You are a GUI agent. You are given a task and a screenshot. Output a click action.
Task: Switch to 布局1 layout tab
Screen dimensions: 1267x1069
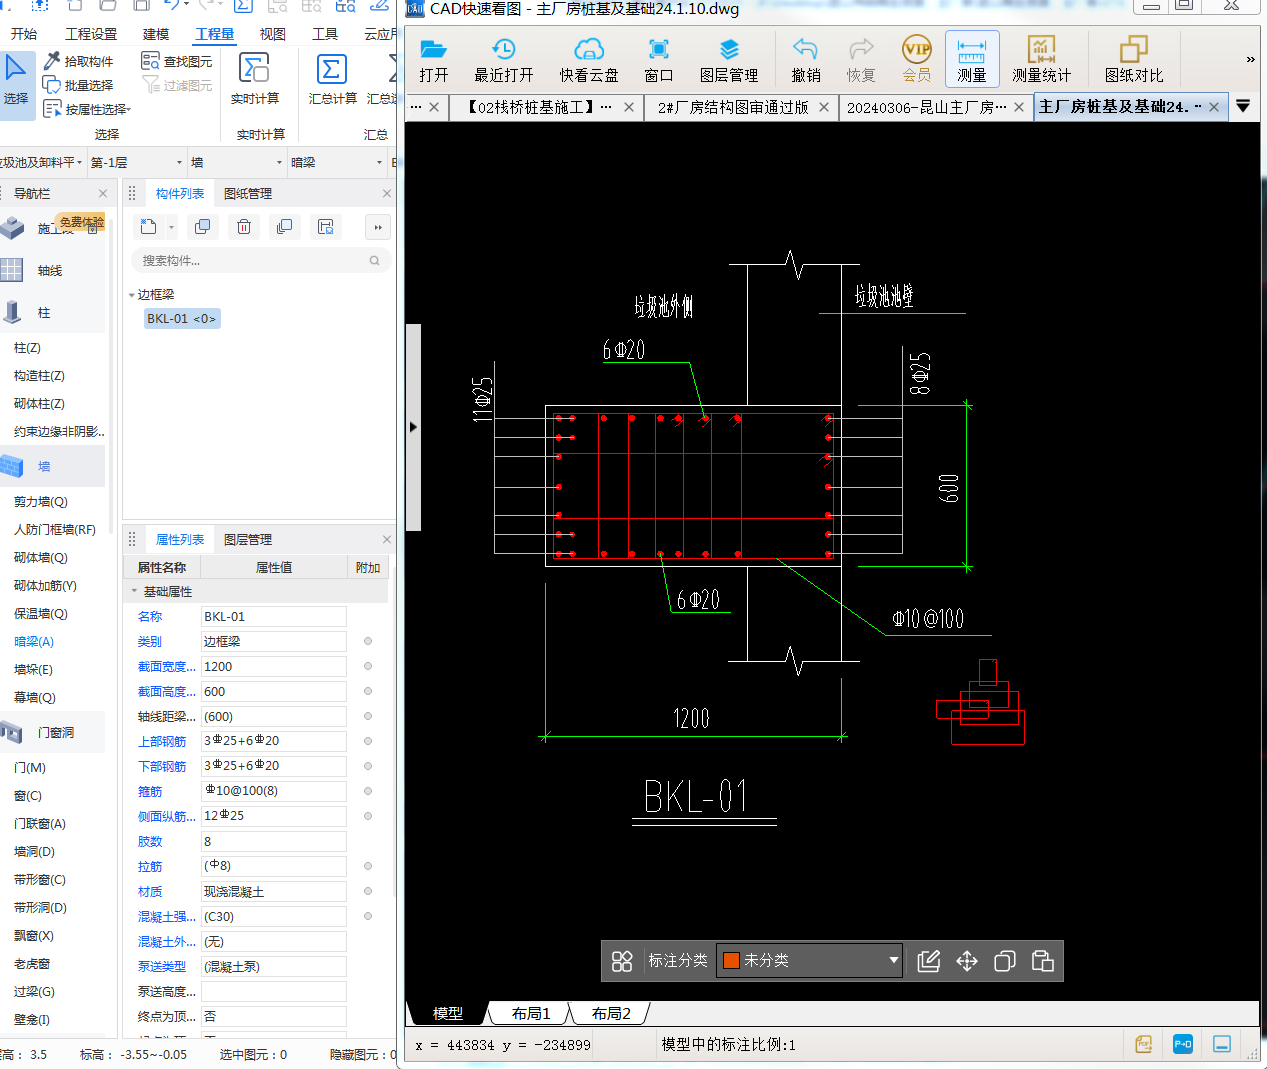coord(531,1013)
